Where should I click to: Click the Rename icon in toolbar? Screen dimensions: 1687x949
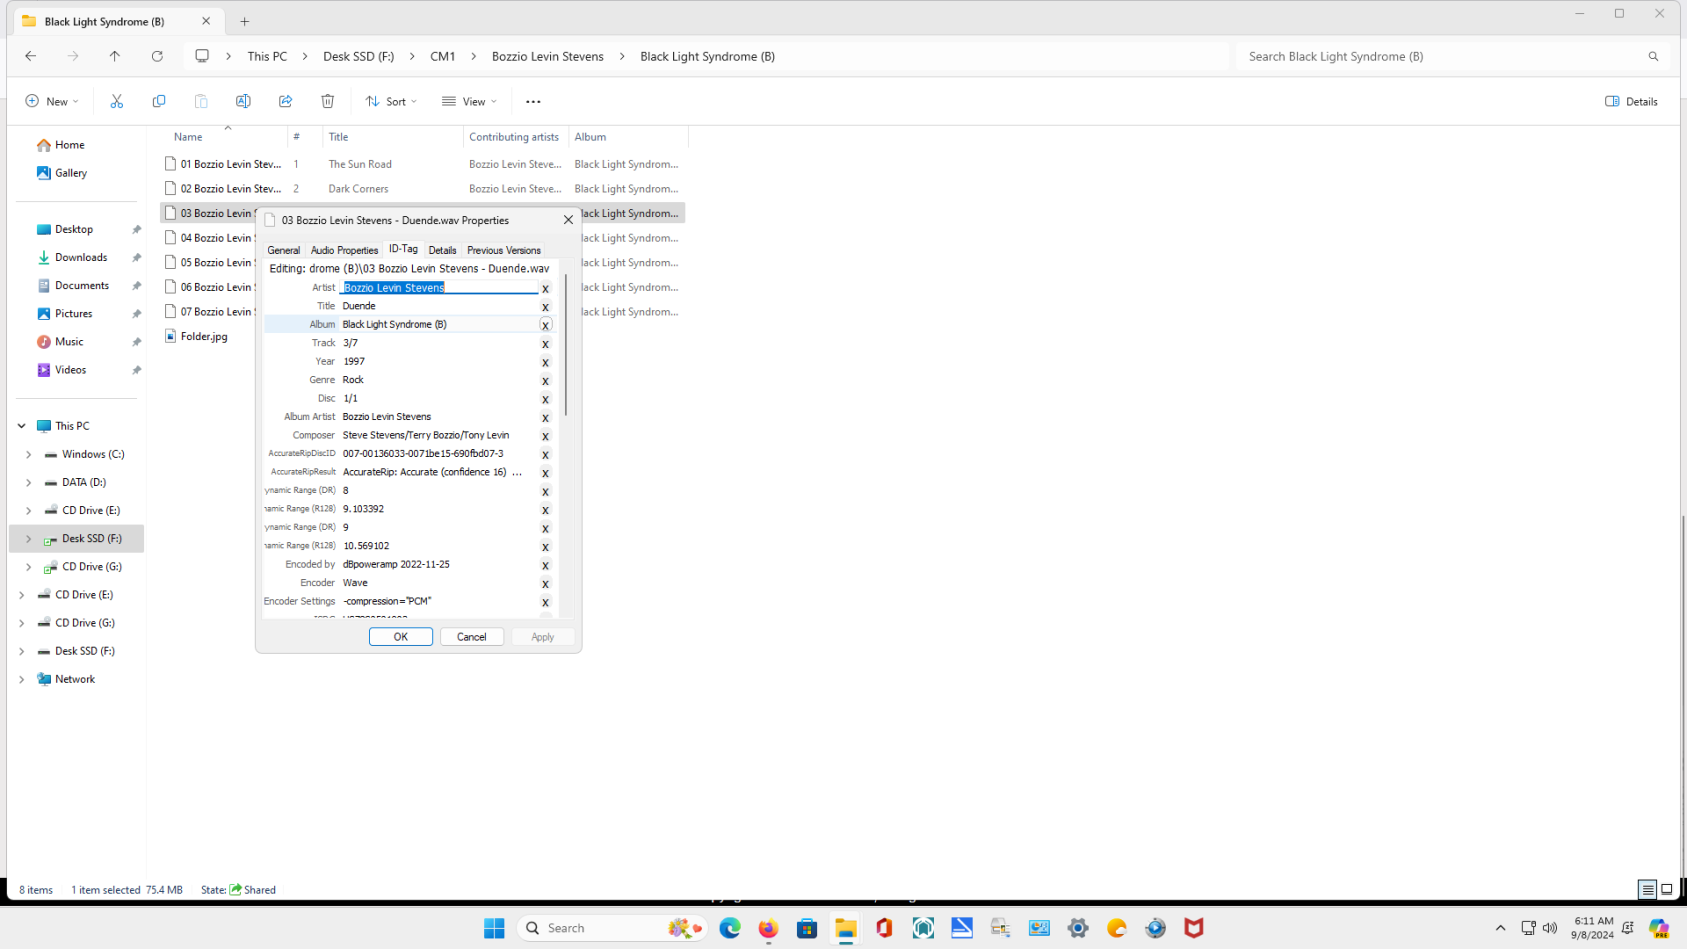pyautogui.click(x=243, y=101)
